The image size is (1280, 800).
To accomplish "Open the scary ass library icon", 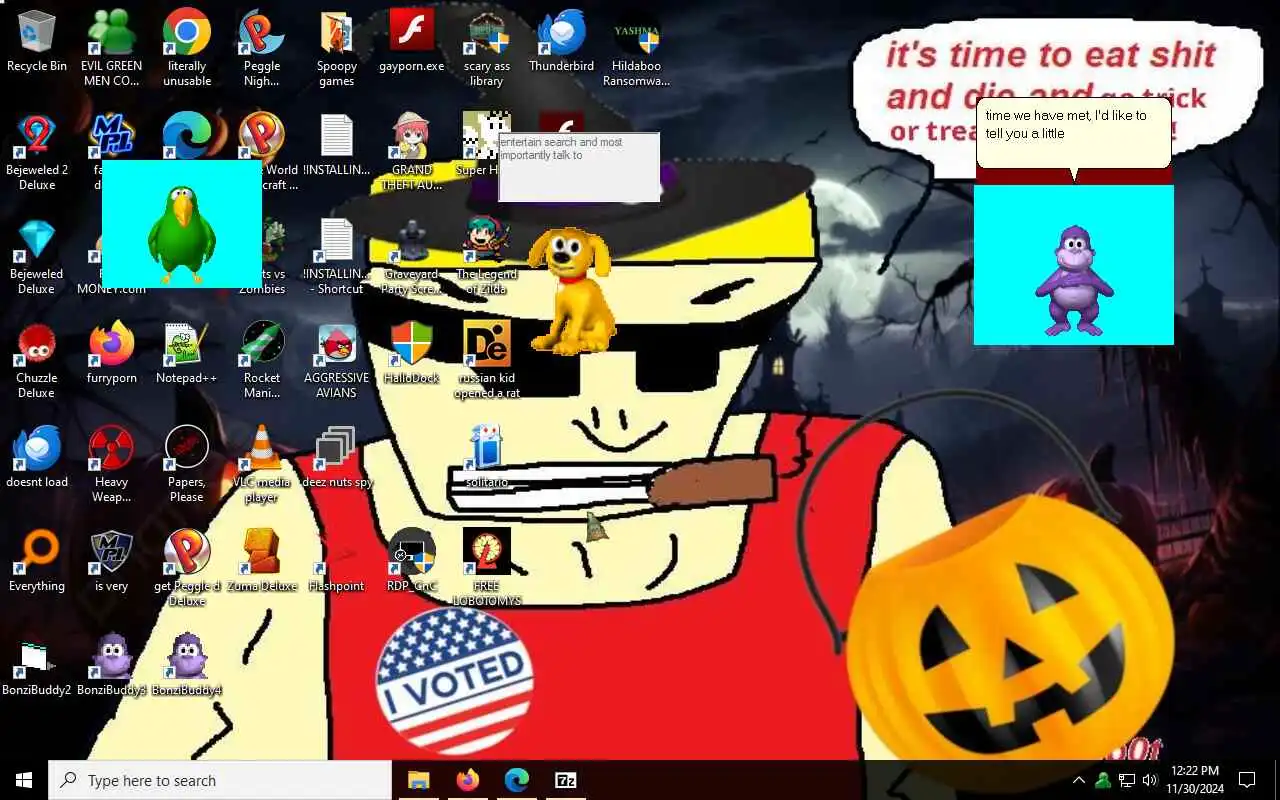I will [487, 48].
